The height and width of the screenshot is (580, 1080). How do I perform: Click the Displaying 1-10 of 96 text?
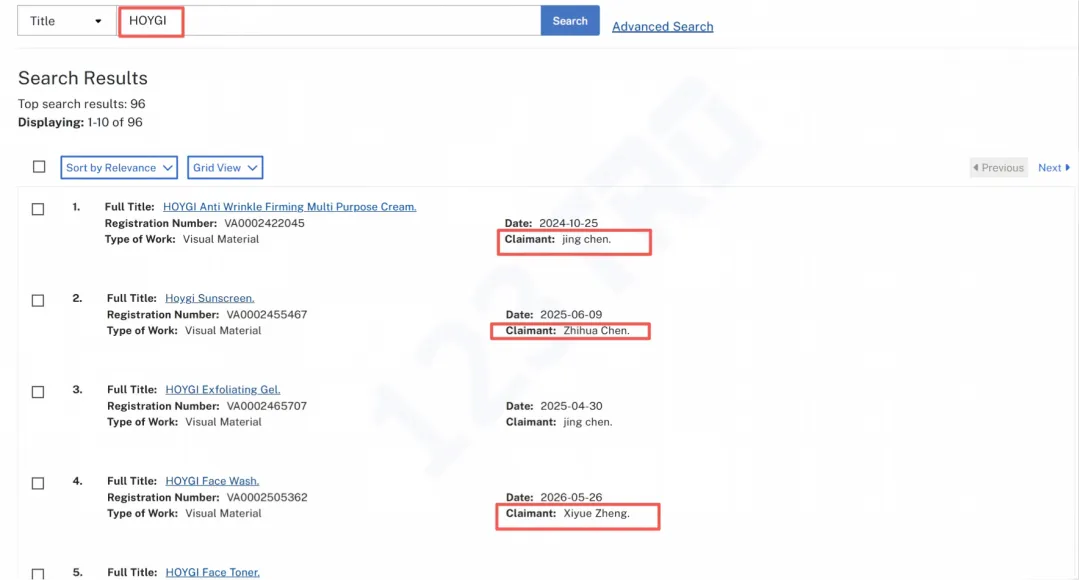[80, 122]
